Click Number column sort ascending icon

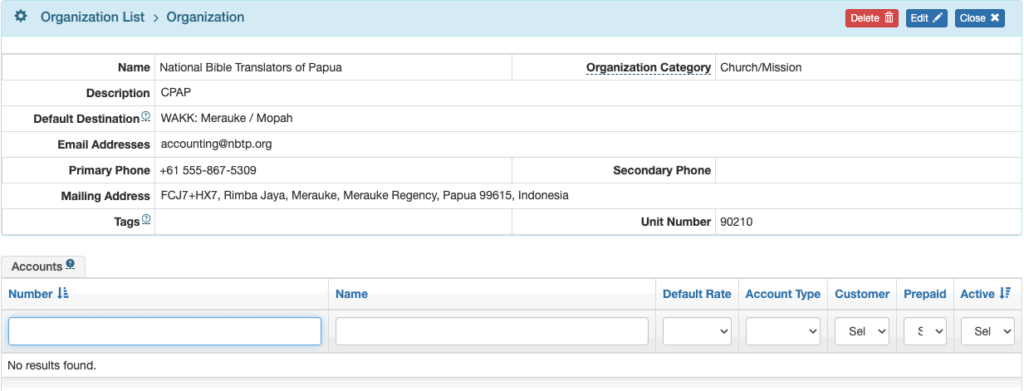click(63, 294)
